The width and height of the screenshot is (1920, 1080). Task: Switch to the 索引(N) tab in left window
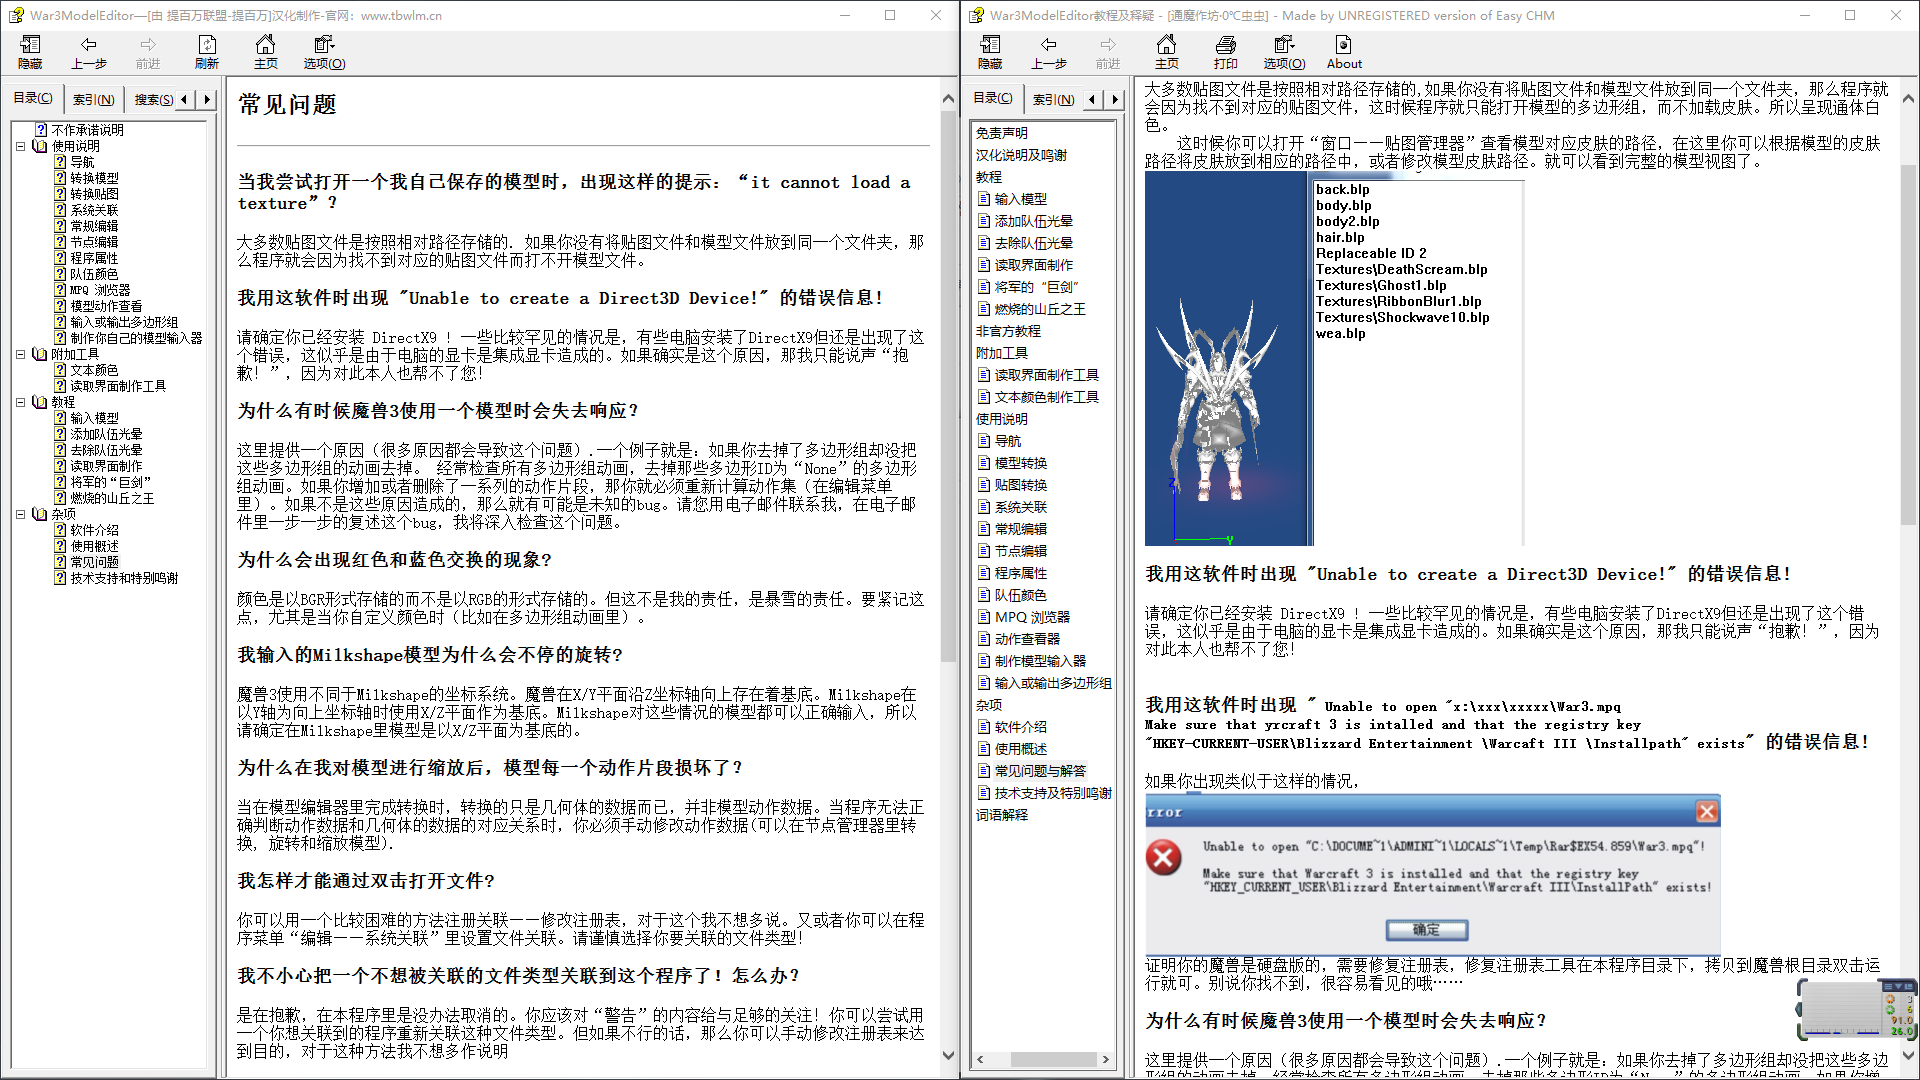tap(93, 99)
